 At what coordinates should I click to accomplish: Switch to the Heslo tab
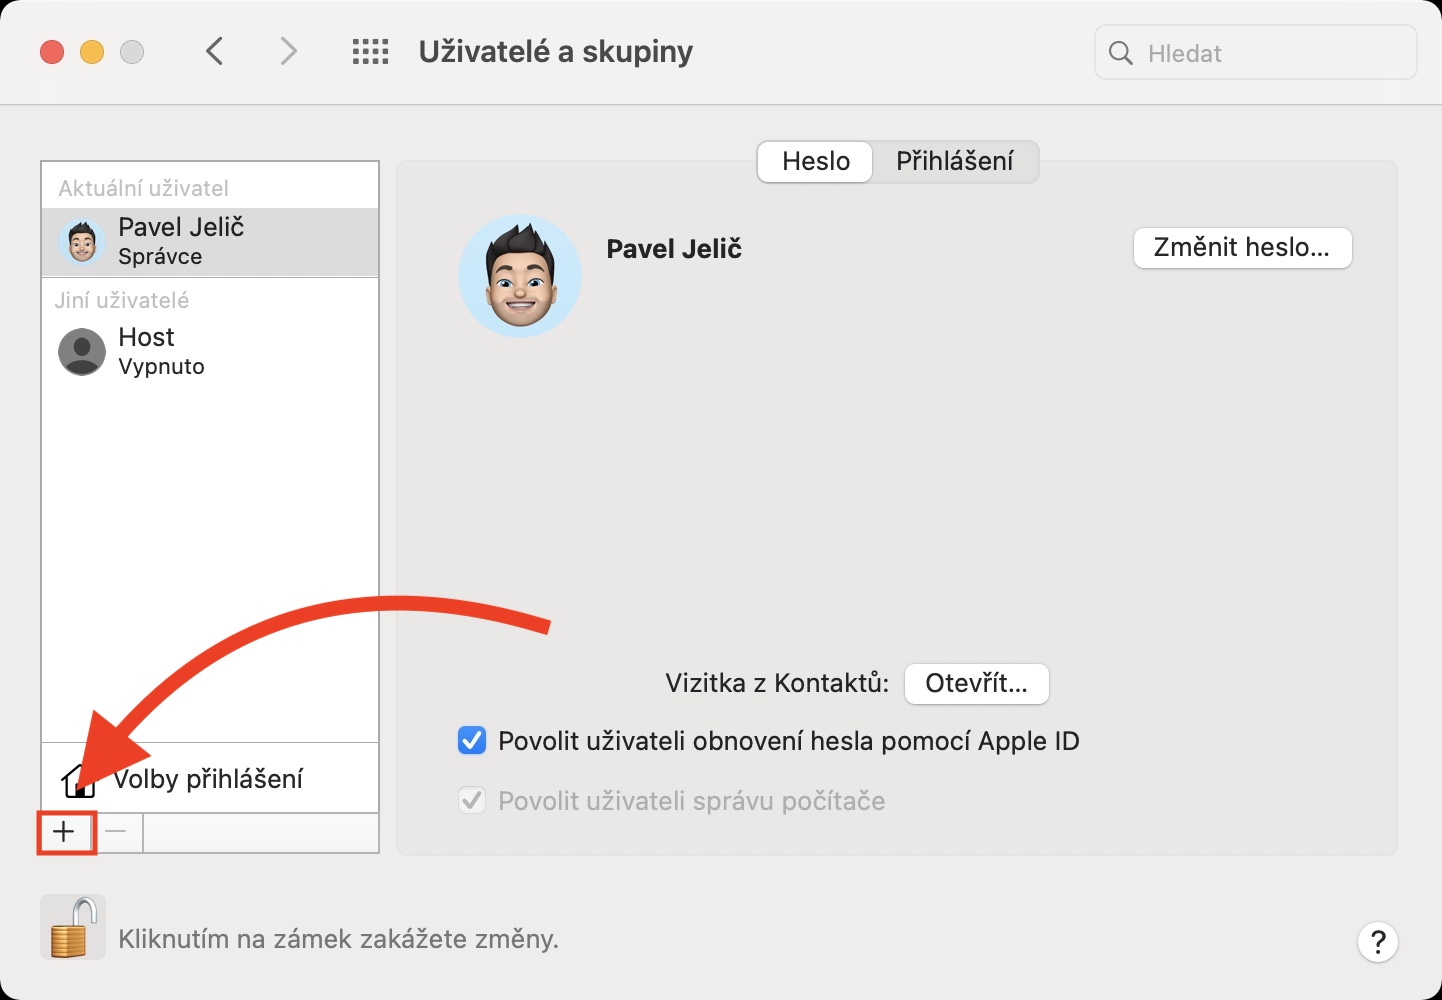click(816, 162)
